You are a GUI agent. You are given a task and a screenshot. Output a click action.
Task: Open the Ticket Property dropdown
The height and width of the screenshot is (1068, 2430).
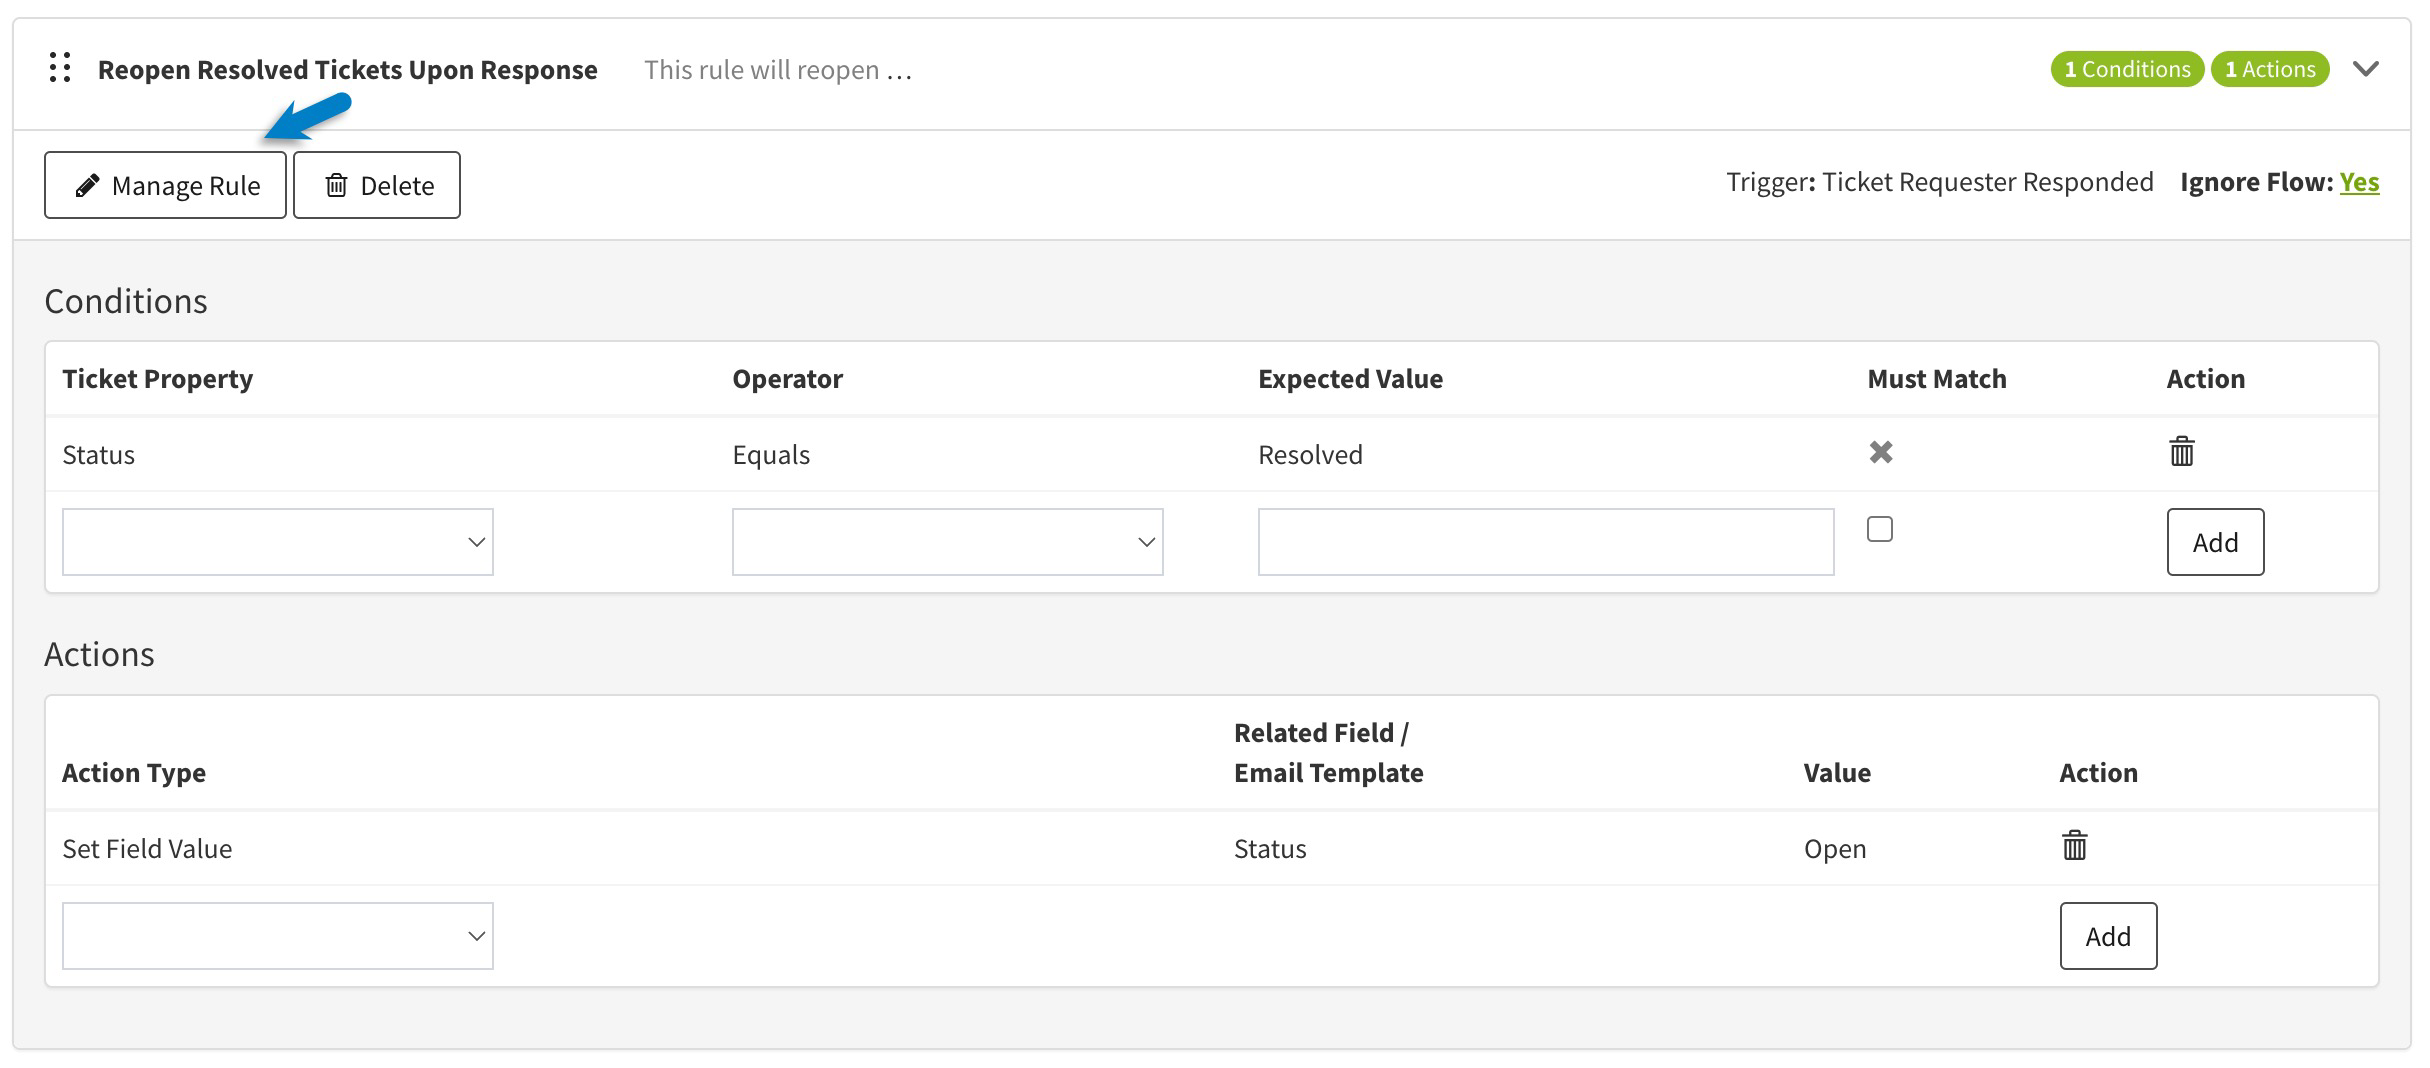[x=277, y=542]
